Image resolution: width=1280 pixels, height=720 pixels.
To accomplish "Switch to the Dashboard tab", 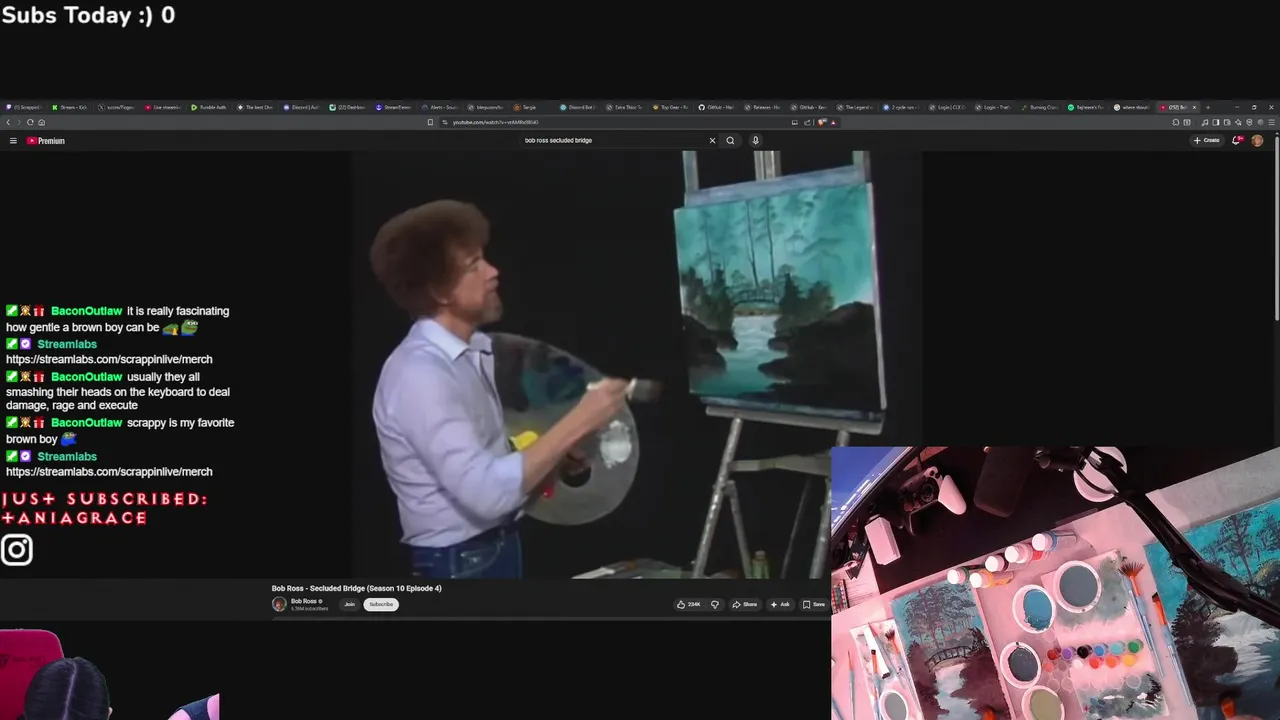I will (x=348, y=107).
